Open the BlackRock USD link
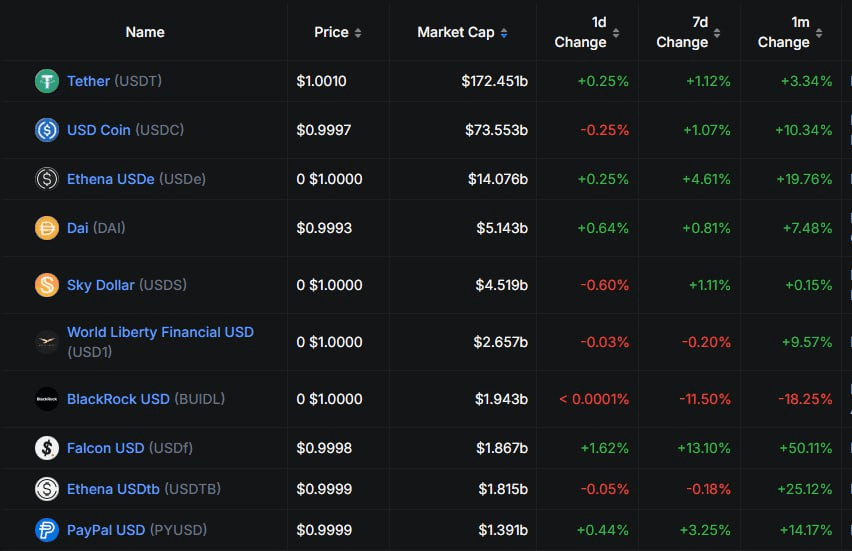Screen dimensions: 852x551 click(118, 399)
